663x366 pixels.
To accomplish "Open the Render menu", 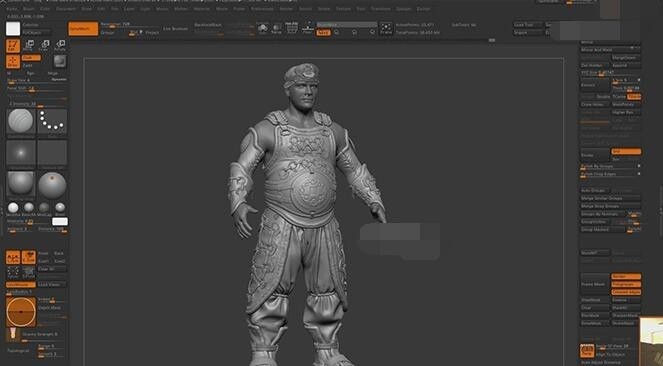I will (286, 8).
